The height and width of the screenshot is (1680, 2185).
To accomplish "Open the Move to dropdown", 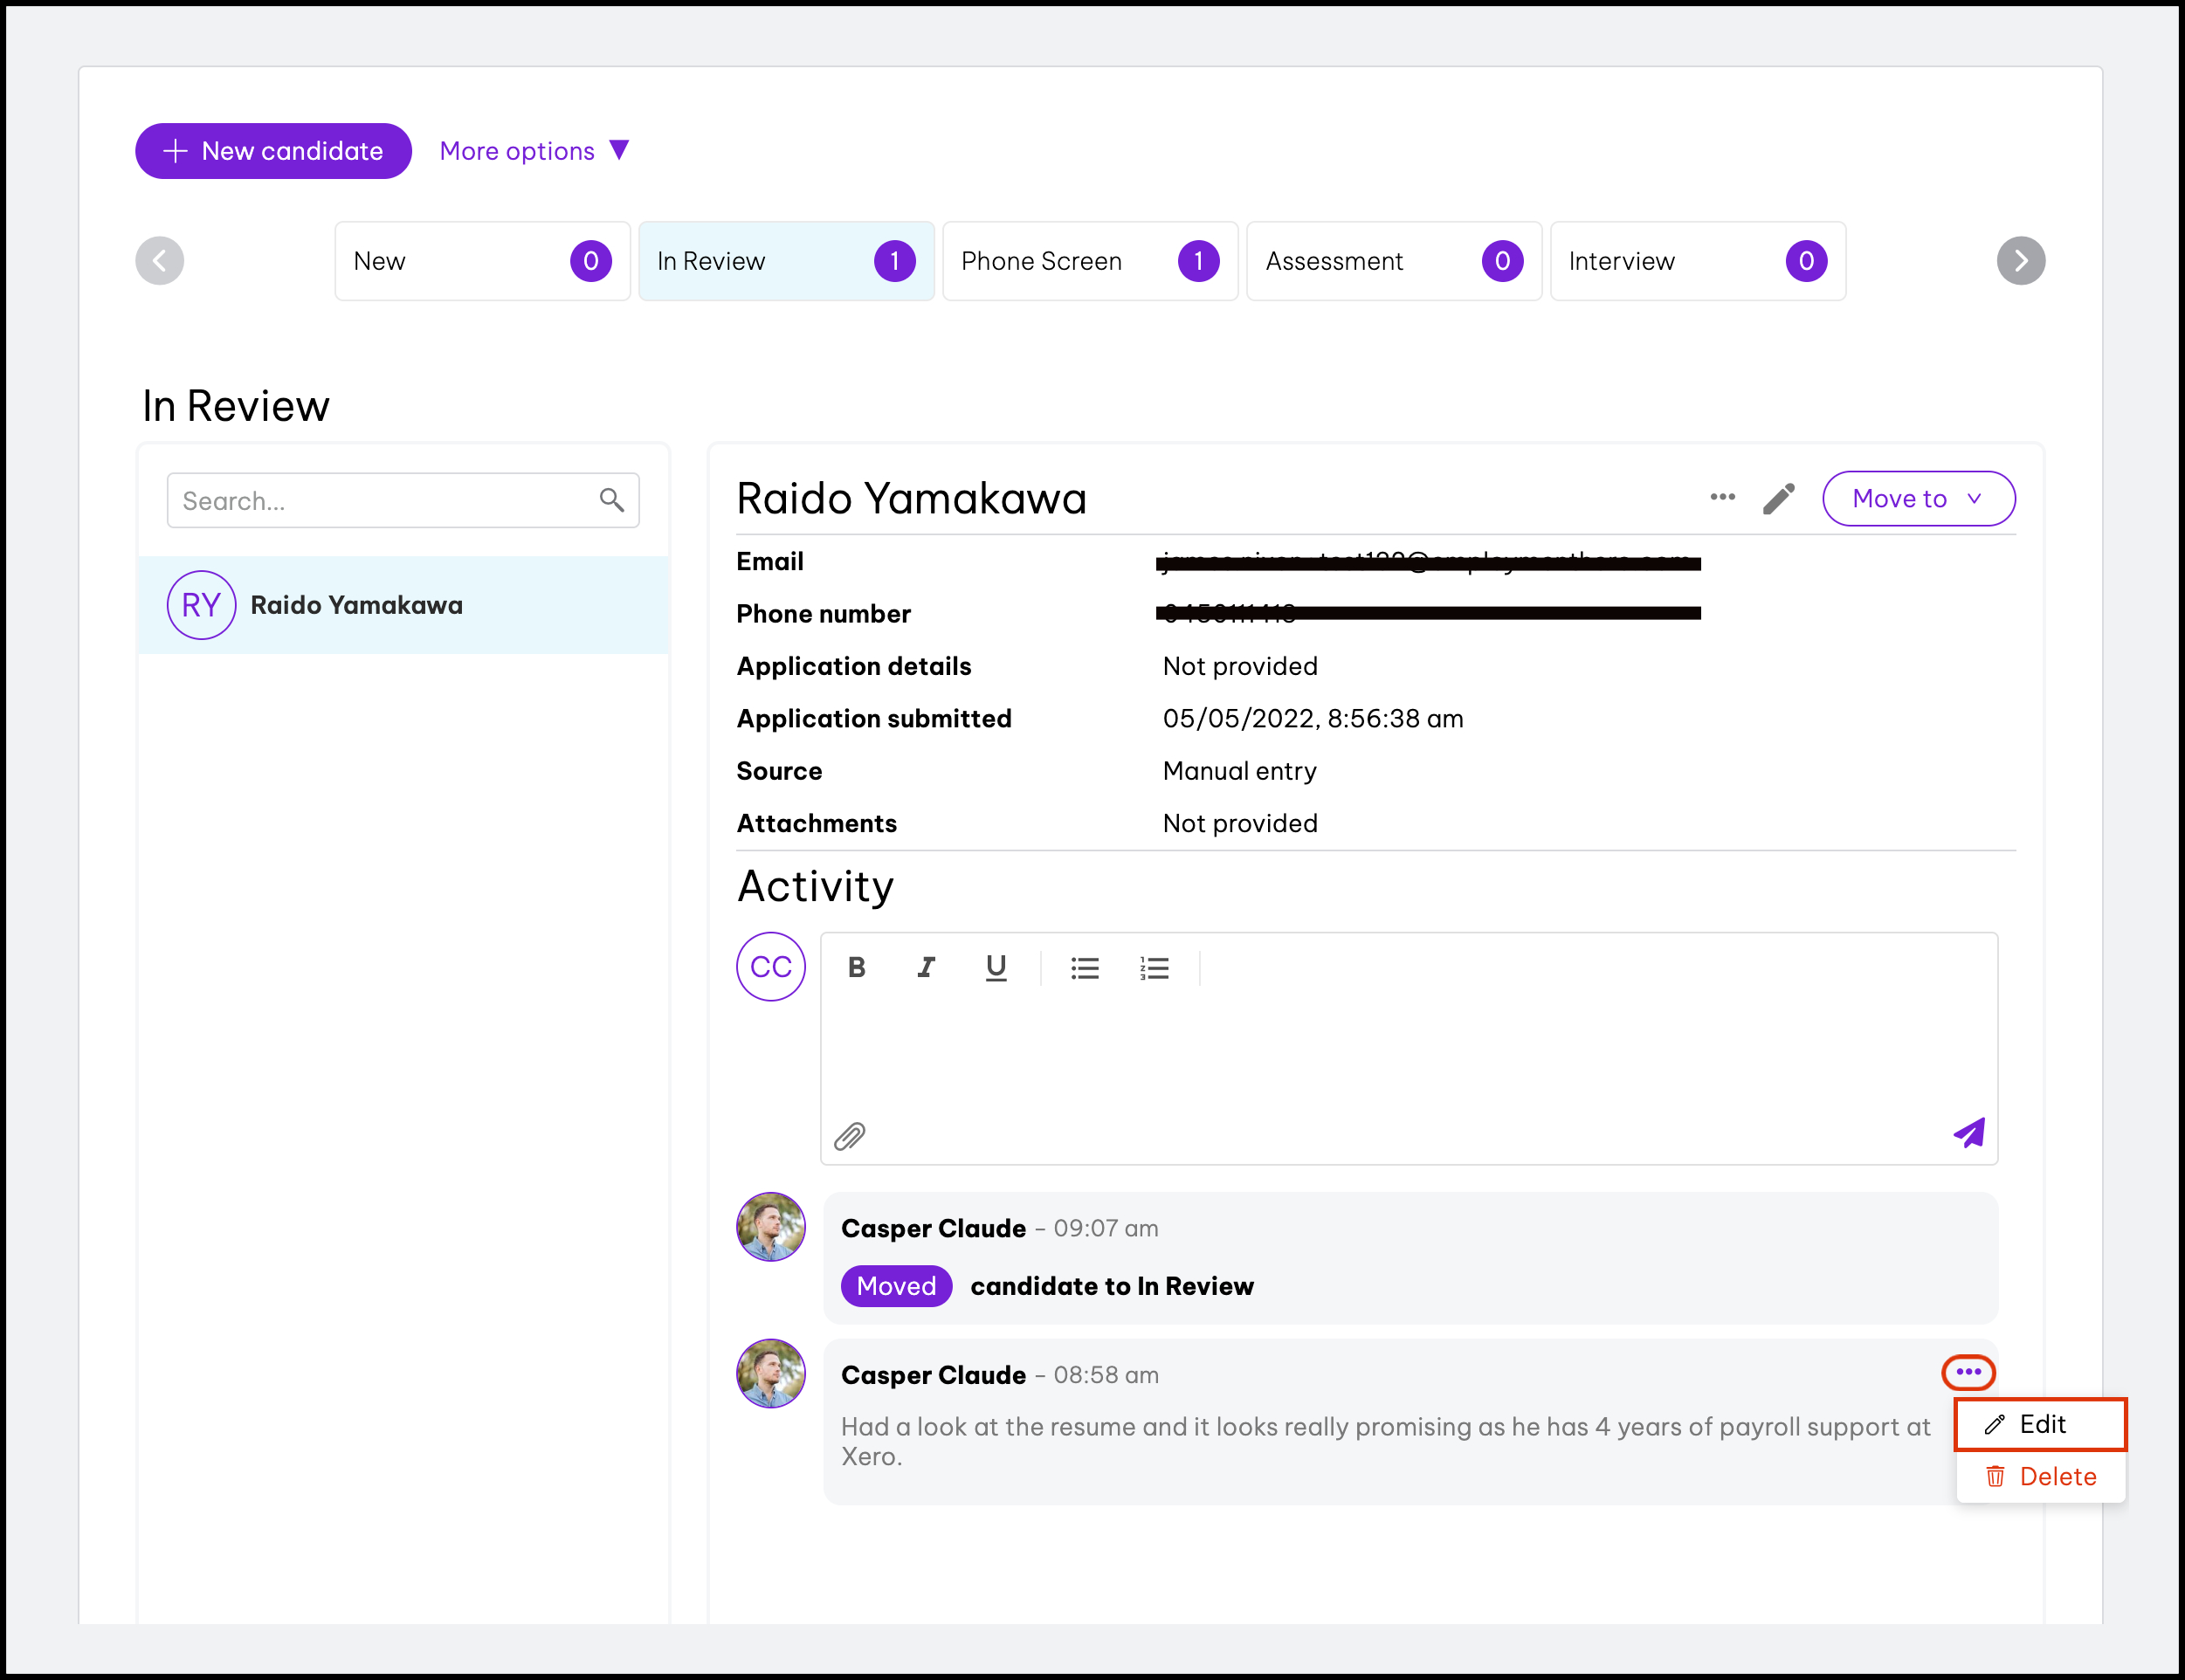I will (1917, 498).
